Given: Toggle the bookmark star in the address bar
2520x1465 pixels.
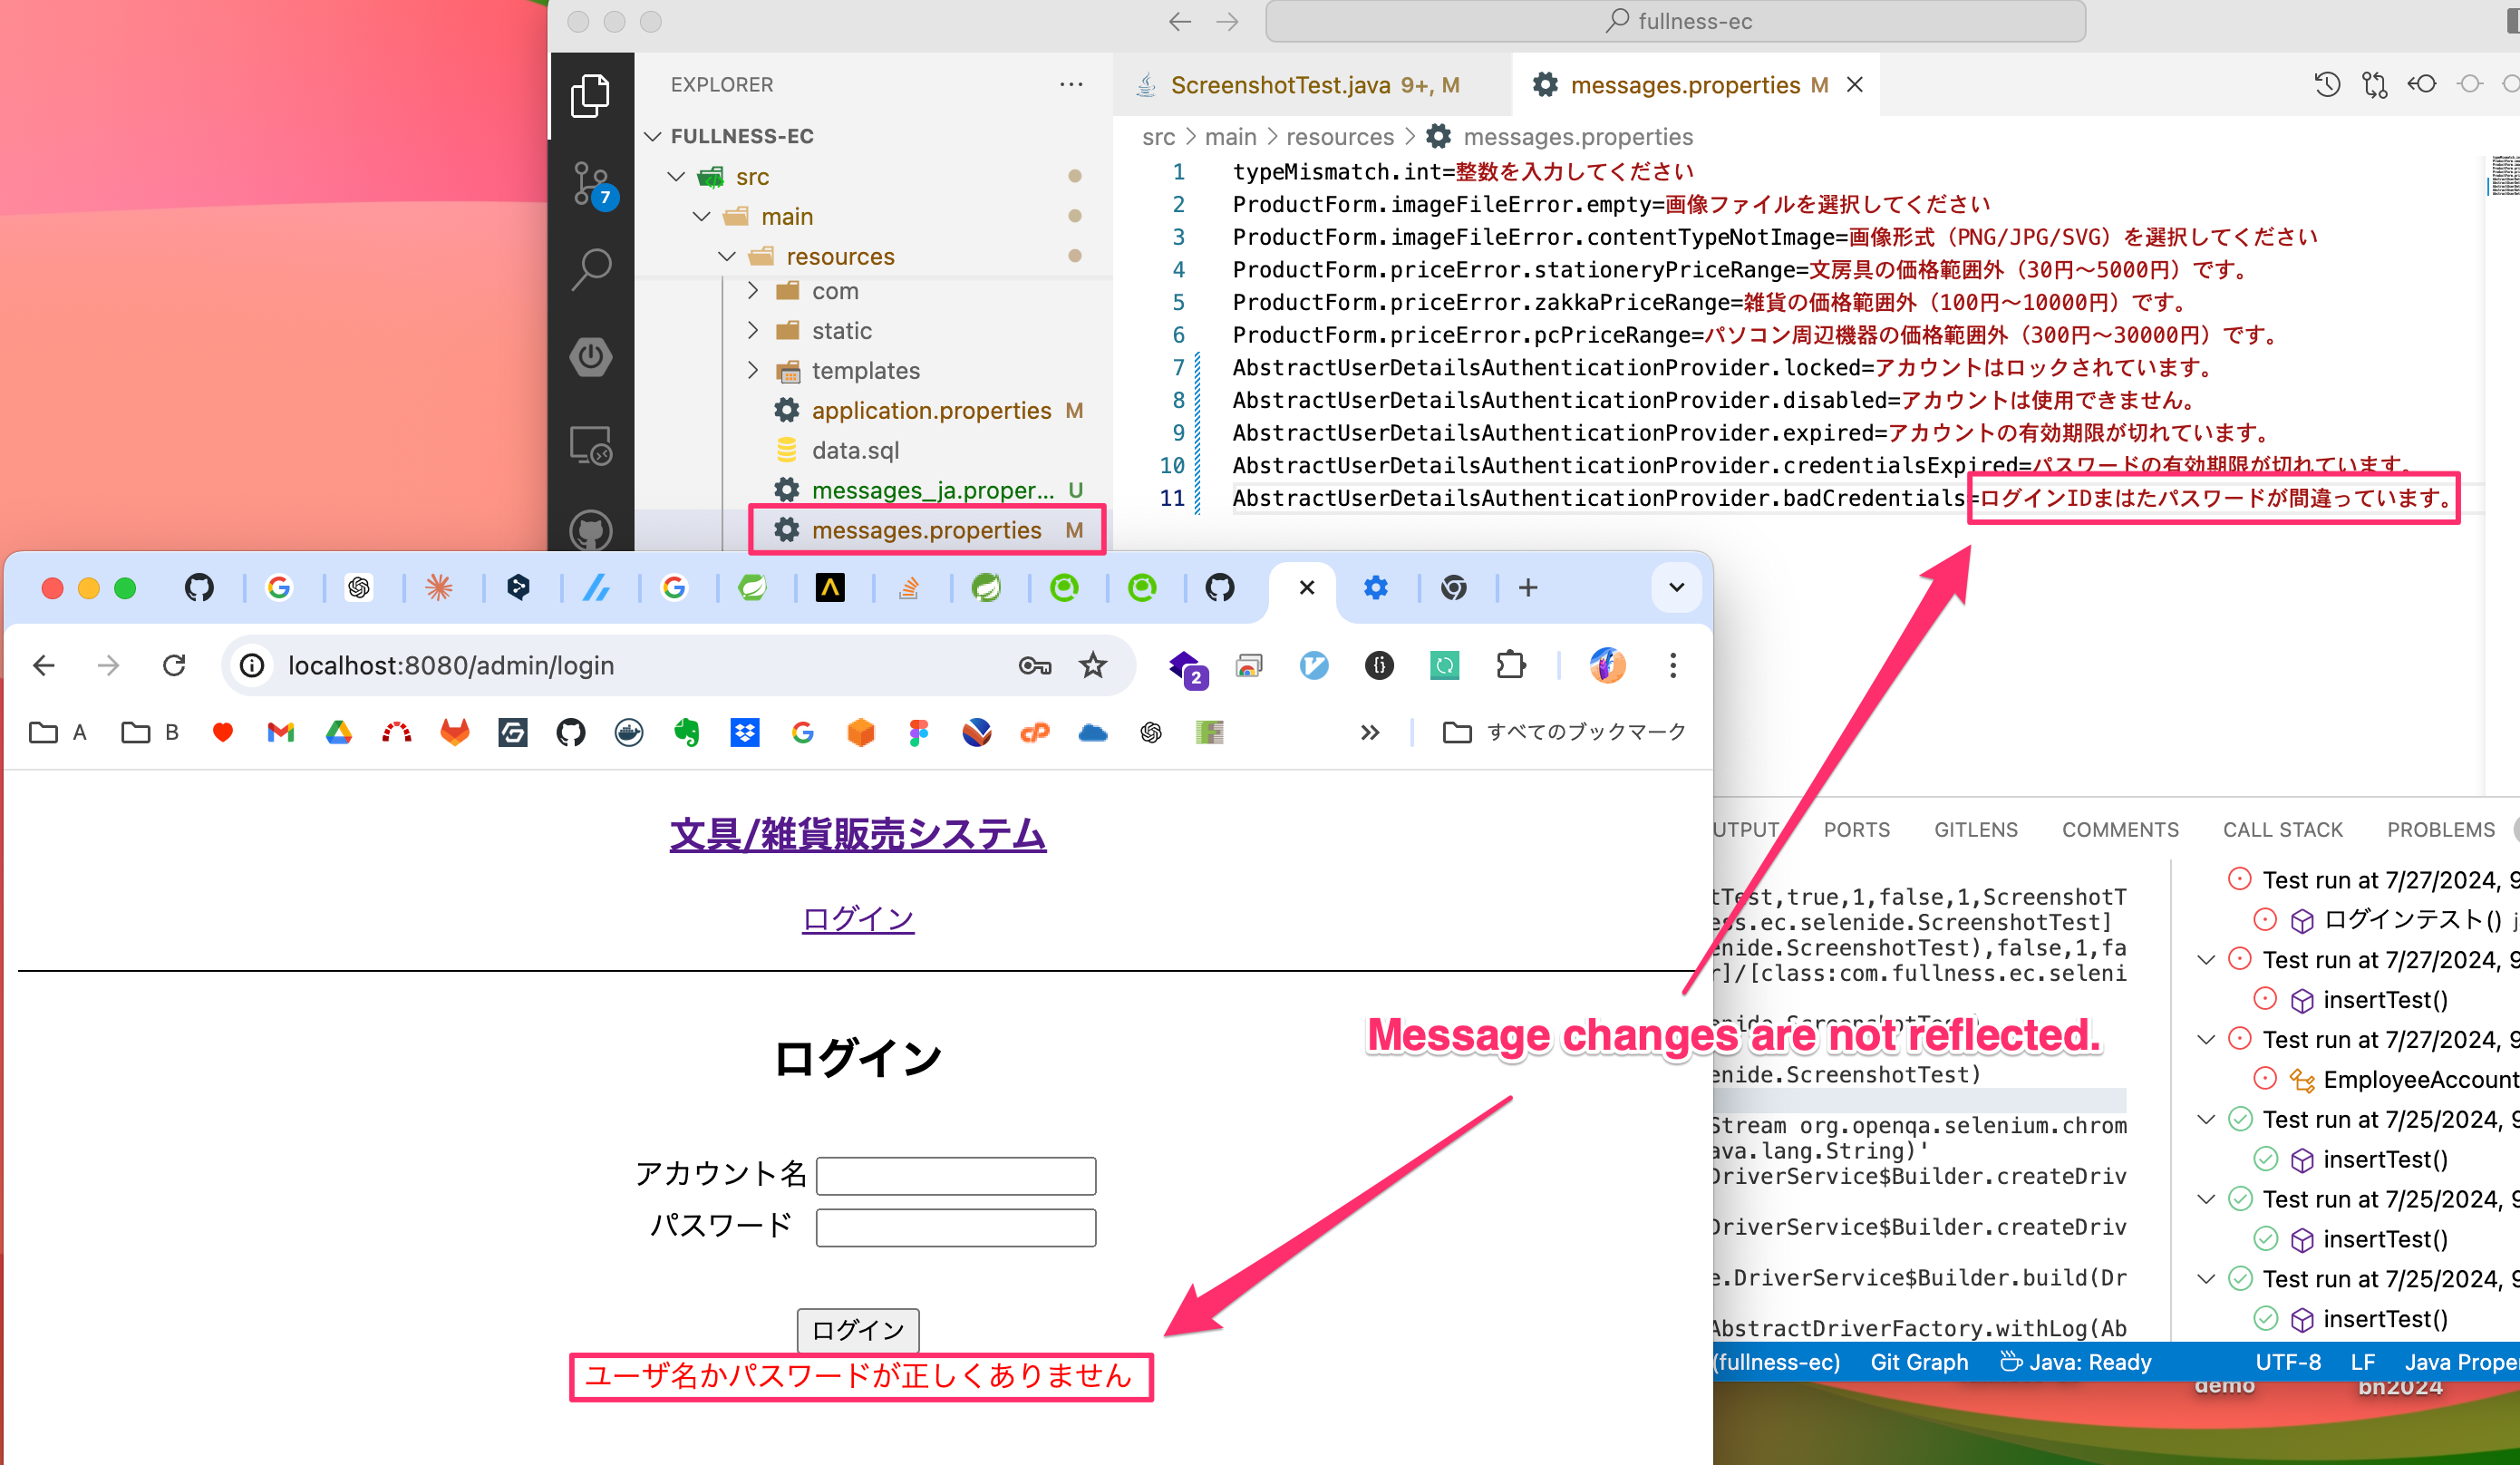Looking at the screenshot, I should [1093, 665].
